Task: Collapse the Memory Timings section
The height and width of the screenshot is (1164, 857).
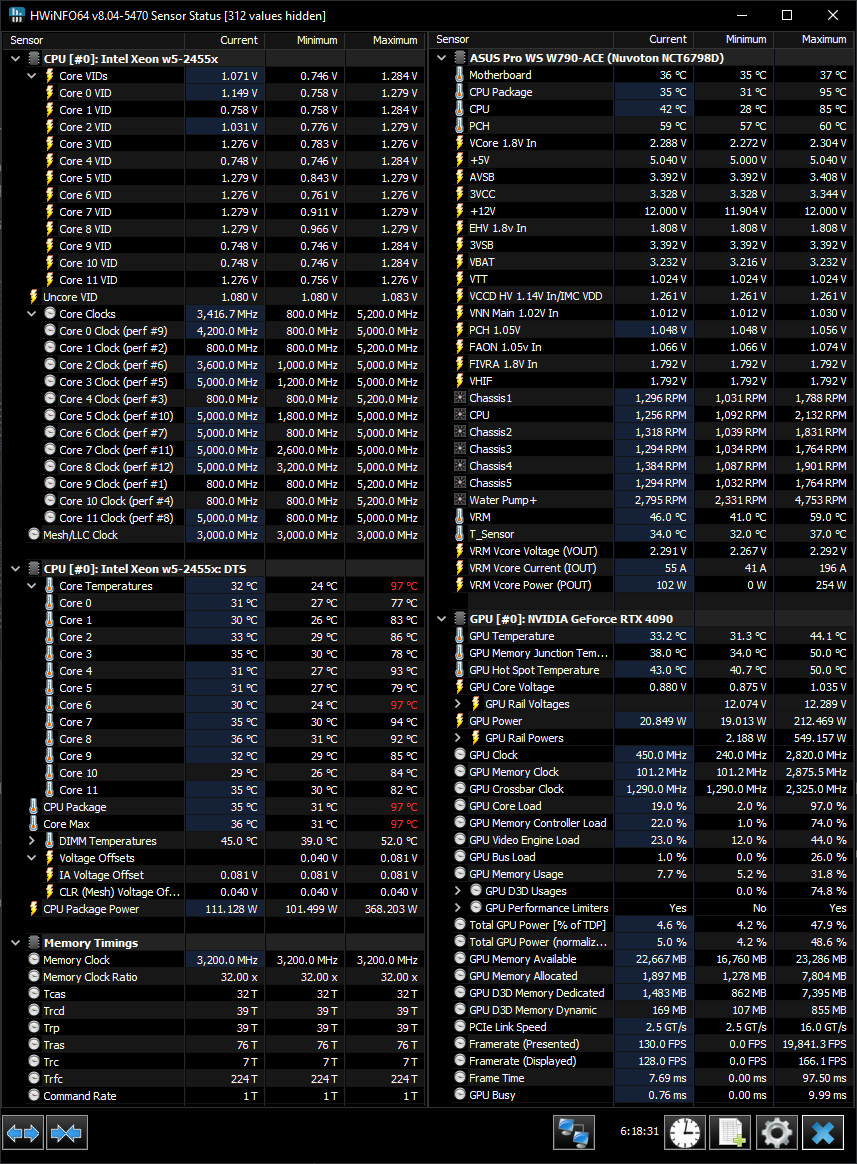Action: tap(17, 943)
